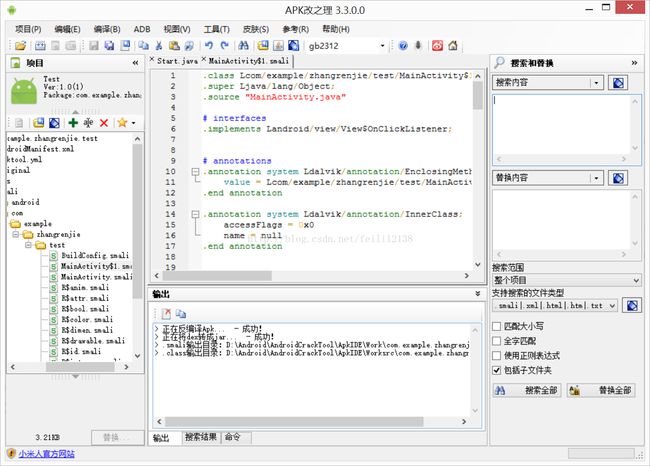The width and height of the screenshot is (650, 466).
Task: Click the project tree vertical scrollbar thumb
Action: [x=137, y=221]
